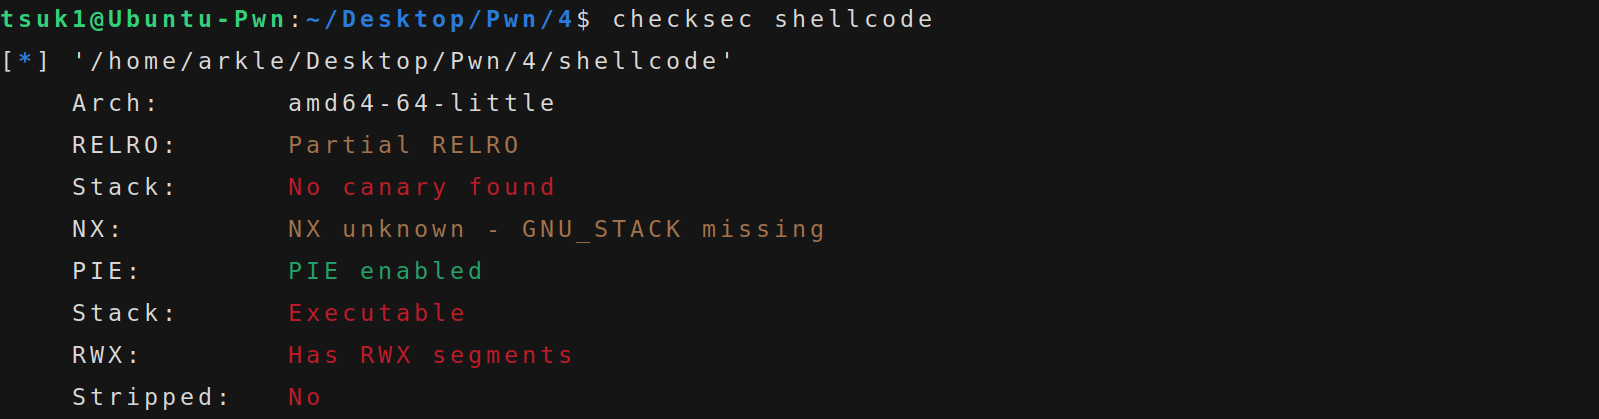Click the "Arch:" label
Viewport: 1599px width, 419px height.
click(x=115, y=103)
